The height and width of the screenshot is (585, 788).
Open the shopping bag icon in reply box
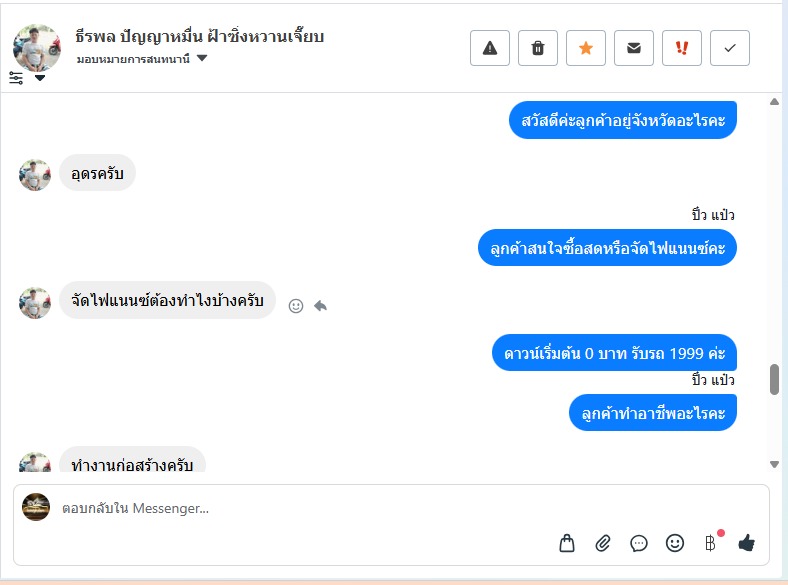(567, 543)
